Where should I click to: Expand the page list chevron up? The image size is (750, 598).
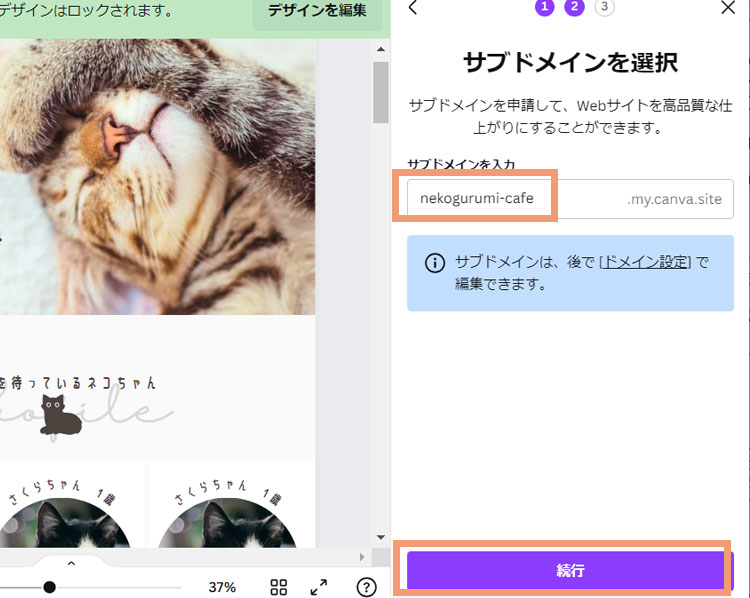(71, 564)
